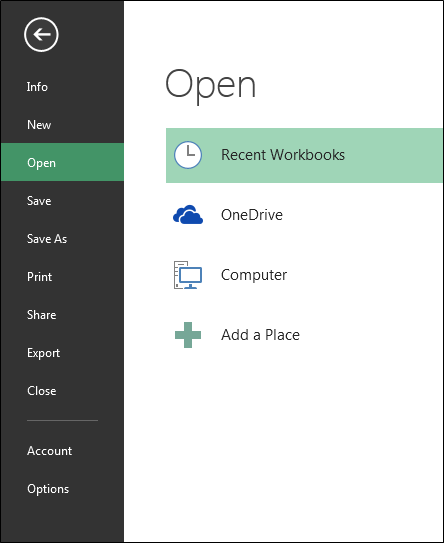444x543 pixels.
Task: Select the OneDrive location text
Action: pos(252,215)
